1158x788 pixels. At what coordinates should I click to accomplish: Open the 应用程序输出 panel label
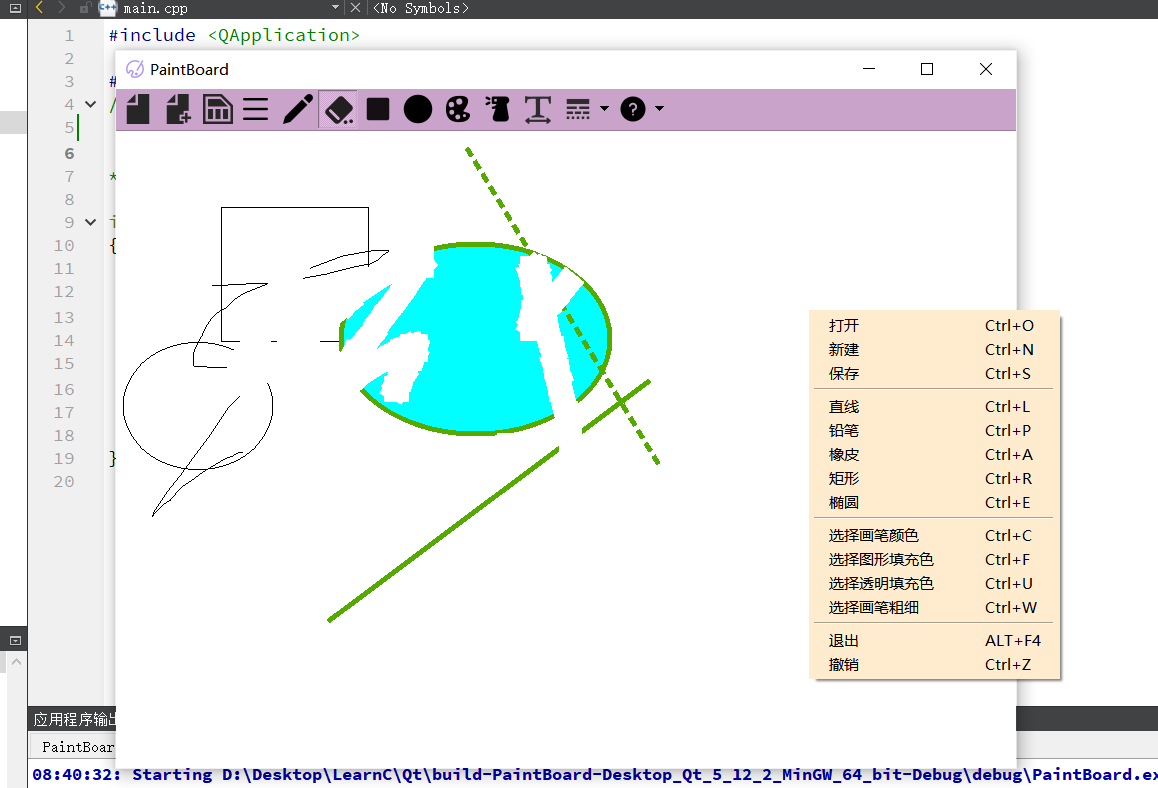click(x=68, y=718)
